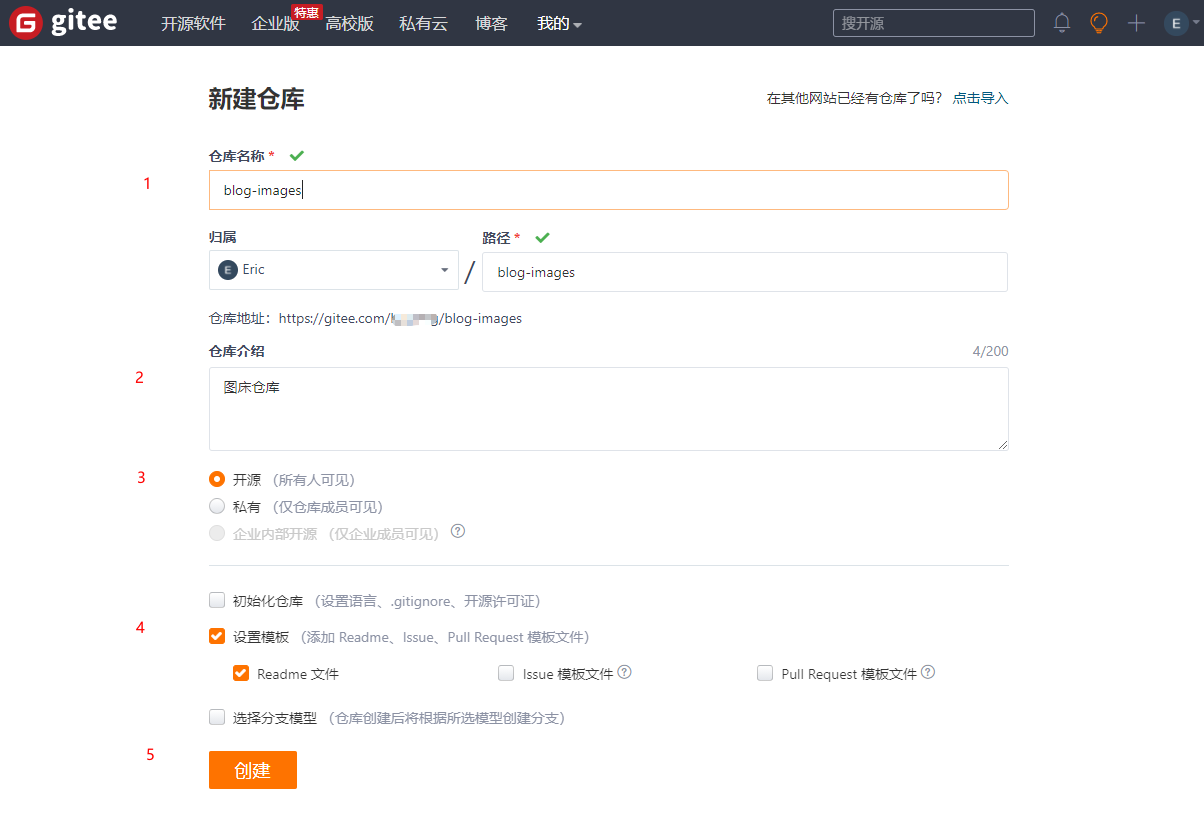Expand the 归属 owner dropdown

coord(334,270)
